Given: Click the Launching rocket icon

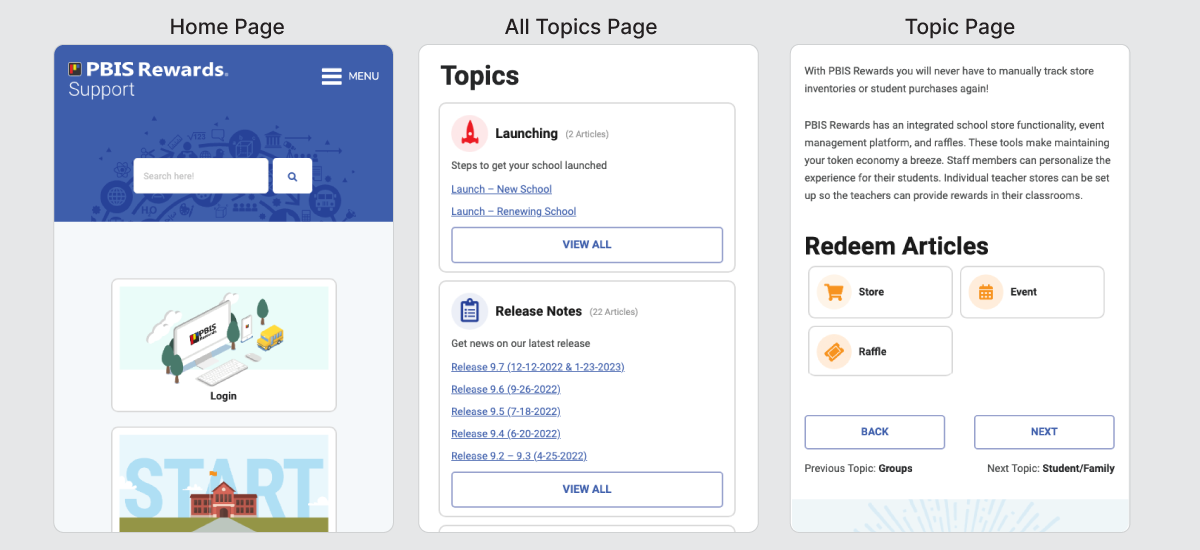Looking at the screenshot, I should pos(469,133).
